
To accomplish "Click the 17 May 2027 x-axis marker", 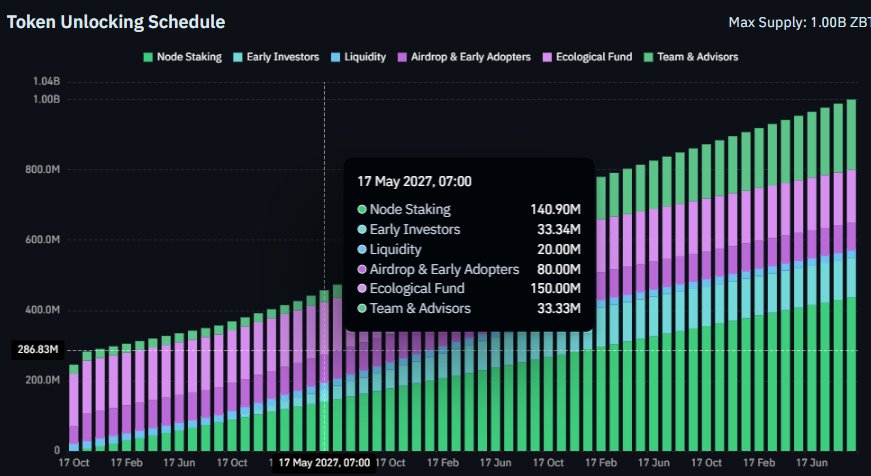I will pyautogui.click(x=324, y=463).
